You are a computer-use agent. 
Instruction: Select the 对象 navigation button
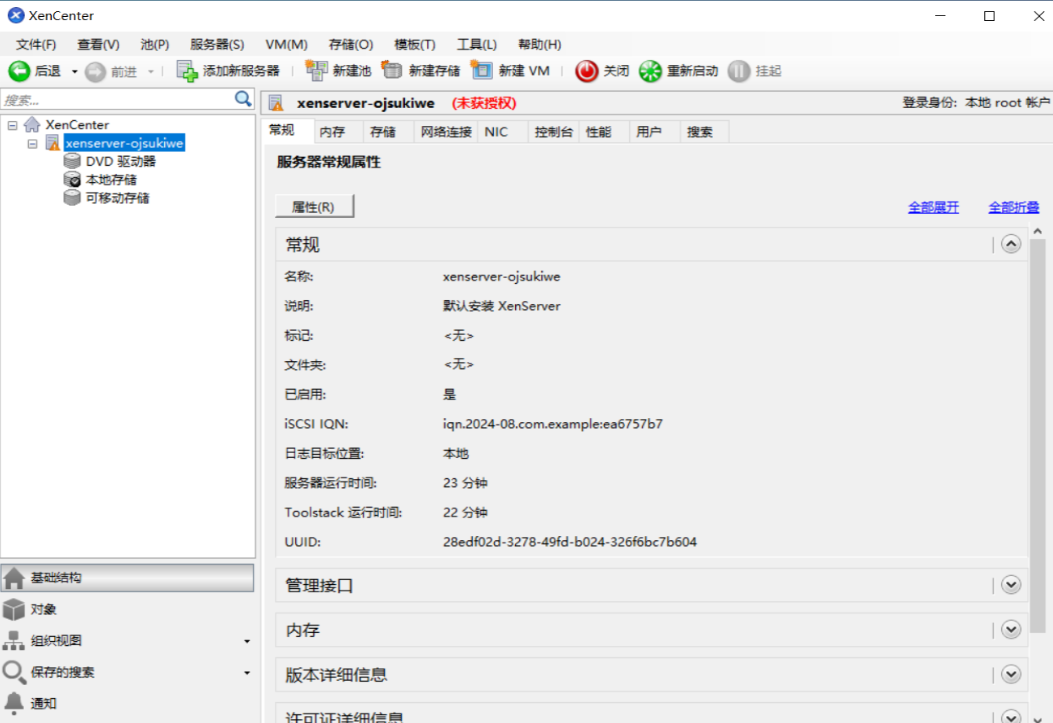click(128, 609)
